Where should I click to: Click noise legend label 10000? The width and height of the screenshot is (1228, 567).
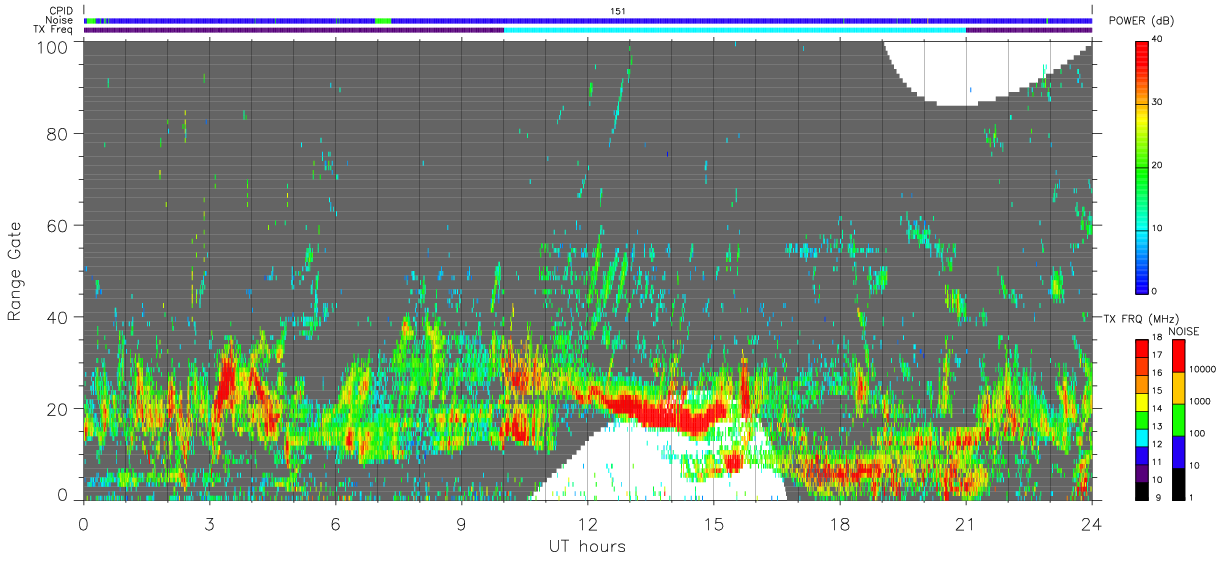click(x=1204, y=368)
